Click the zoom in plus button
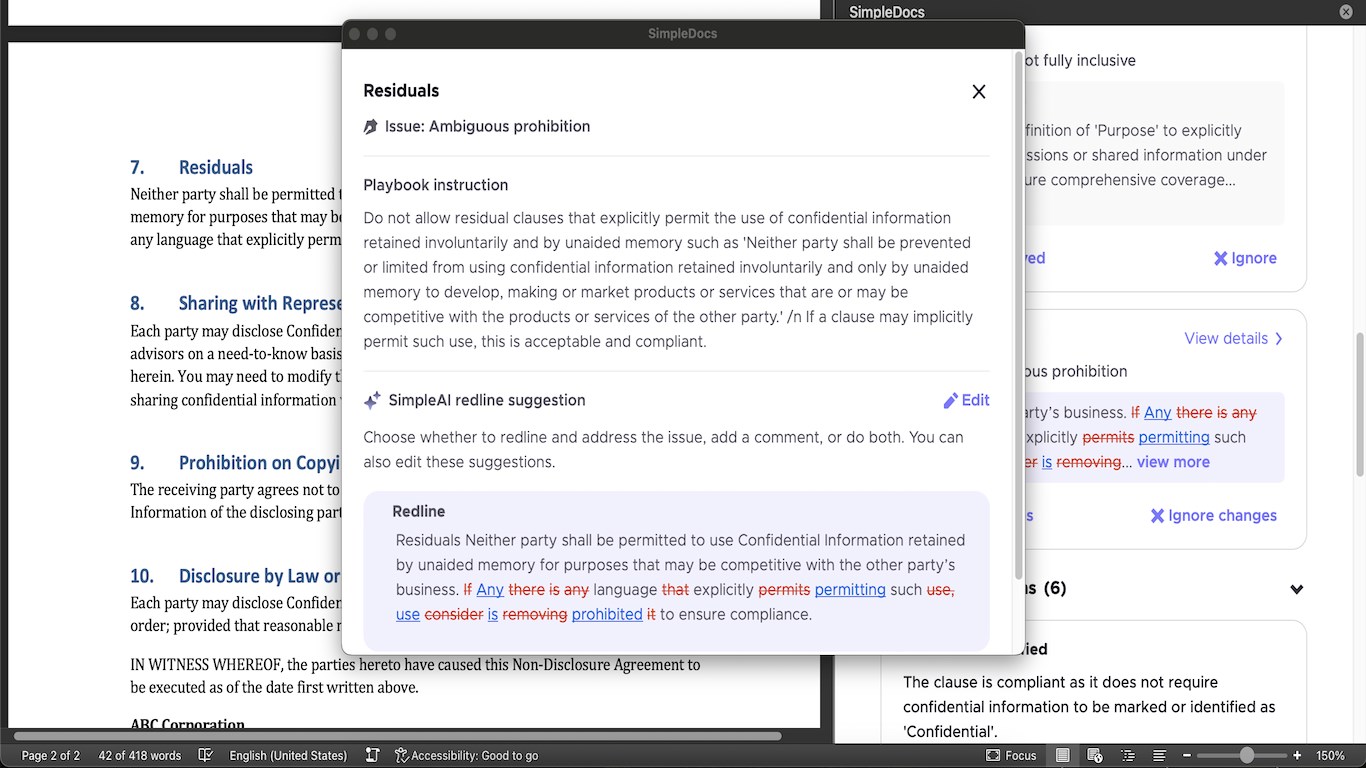 click(1297, 755)
